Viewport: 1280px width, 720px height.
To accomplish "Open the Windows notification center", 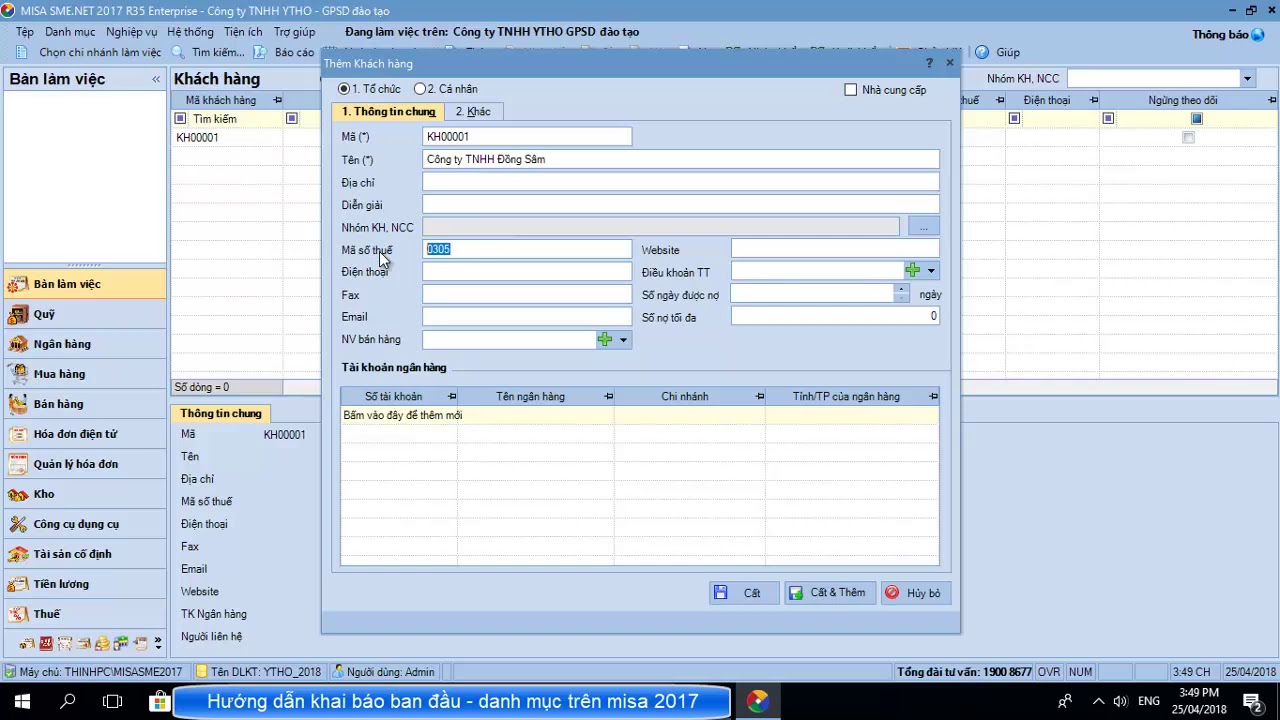I will click(1251, 701).
